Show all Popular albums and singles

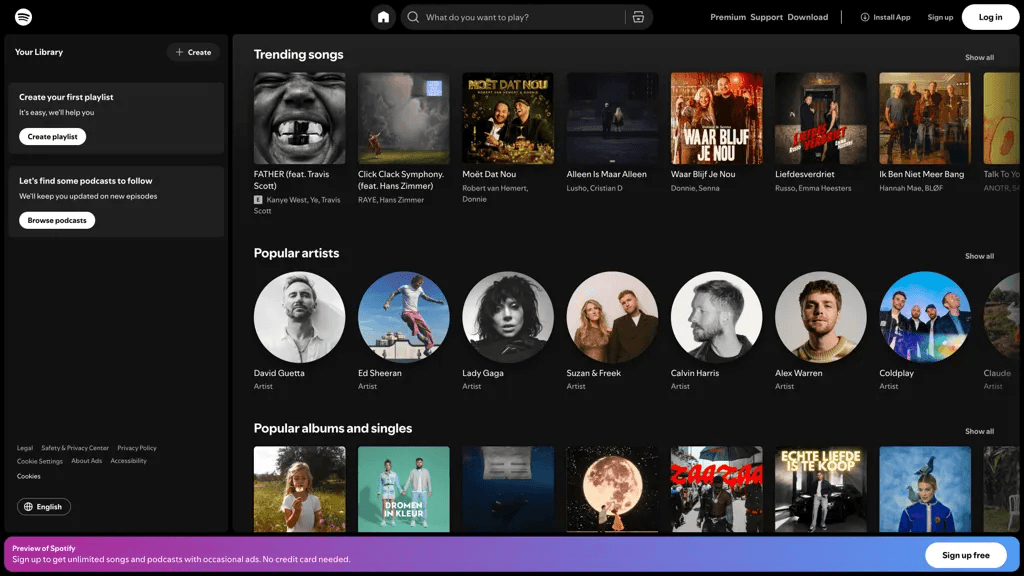coord(979,431)
